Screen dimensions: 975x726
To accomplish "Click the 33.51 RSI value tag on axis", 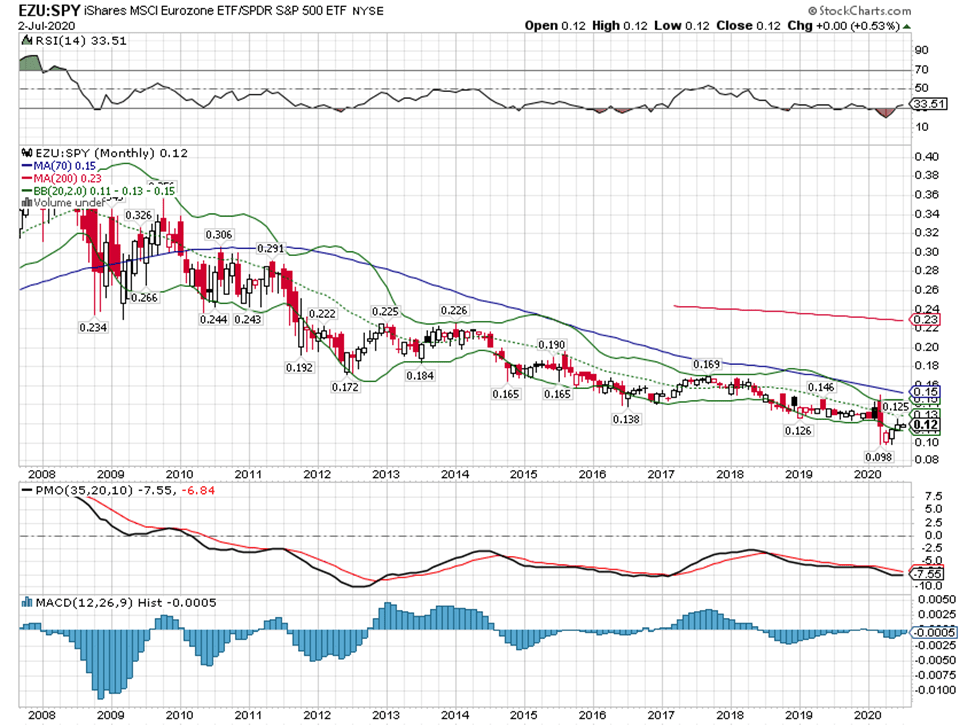I will point(930,104).
